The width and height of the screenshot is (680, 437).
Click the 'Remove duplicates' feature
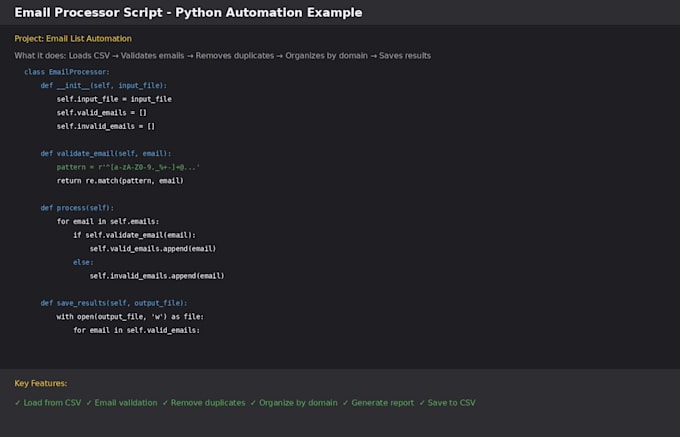[x=204, y=403]
